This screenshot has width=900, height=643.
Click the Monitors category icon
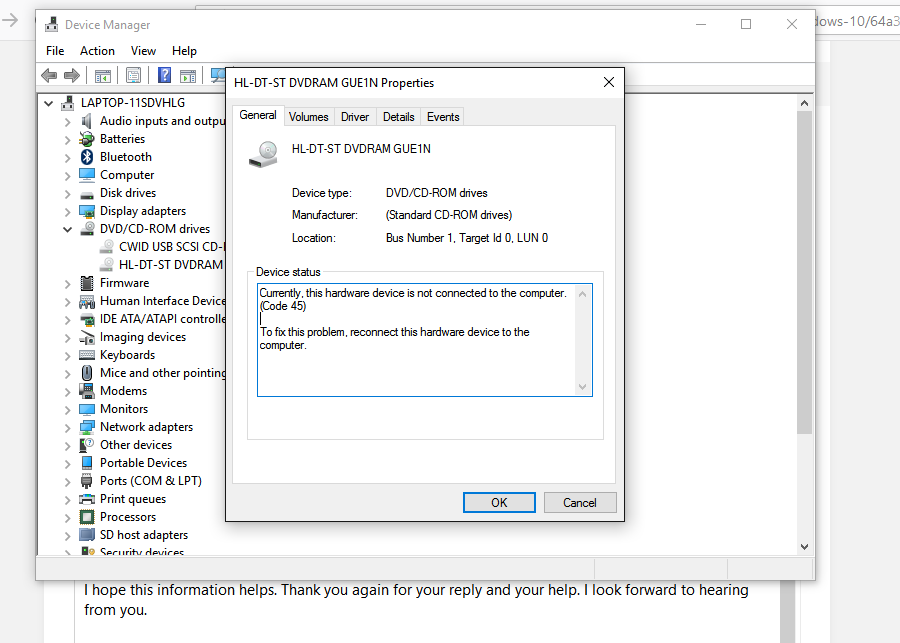coord(87,409)
